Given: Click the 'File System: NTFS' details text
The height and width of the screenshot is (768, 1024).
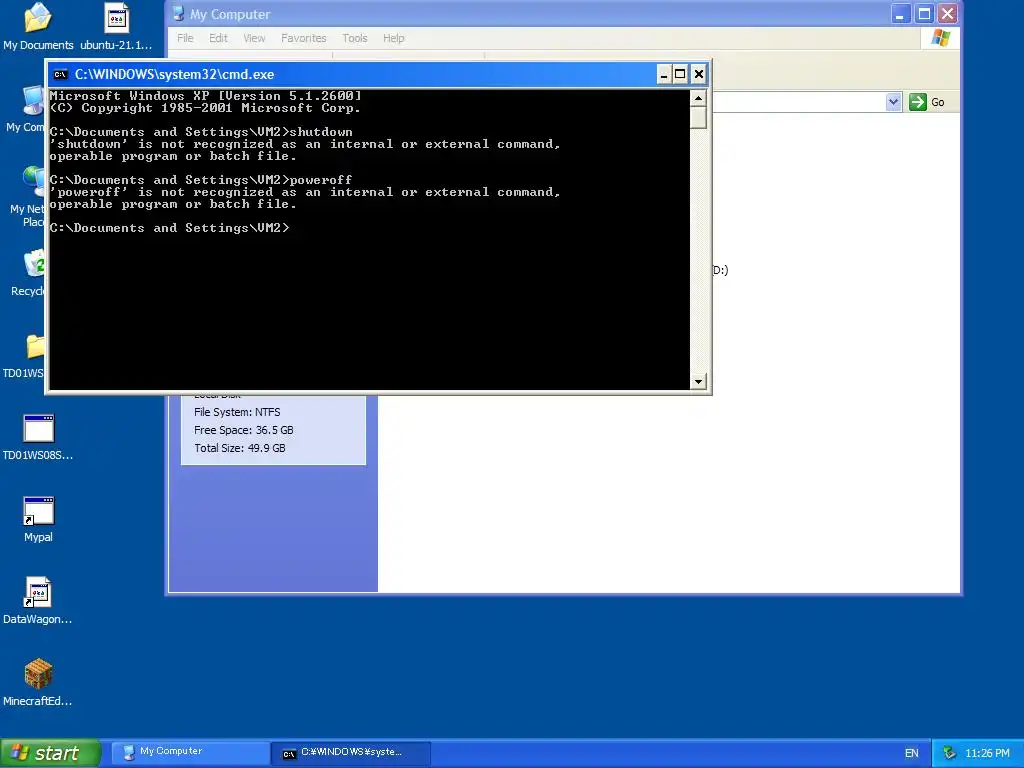Looking at the screenshot, I should 237,412.
